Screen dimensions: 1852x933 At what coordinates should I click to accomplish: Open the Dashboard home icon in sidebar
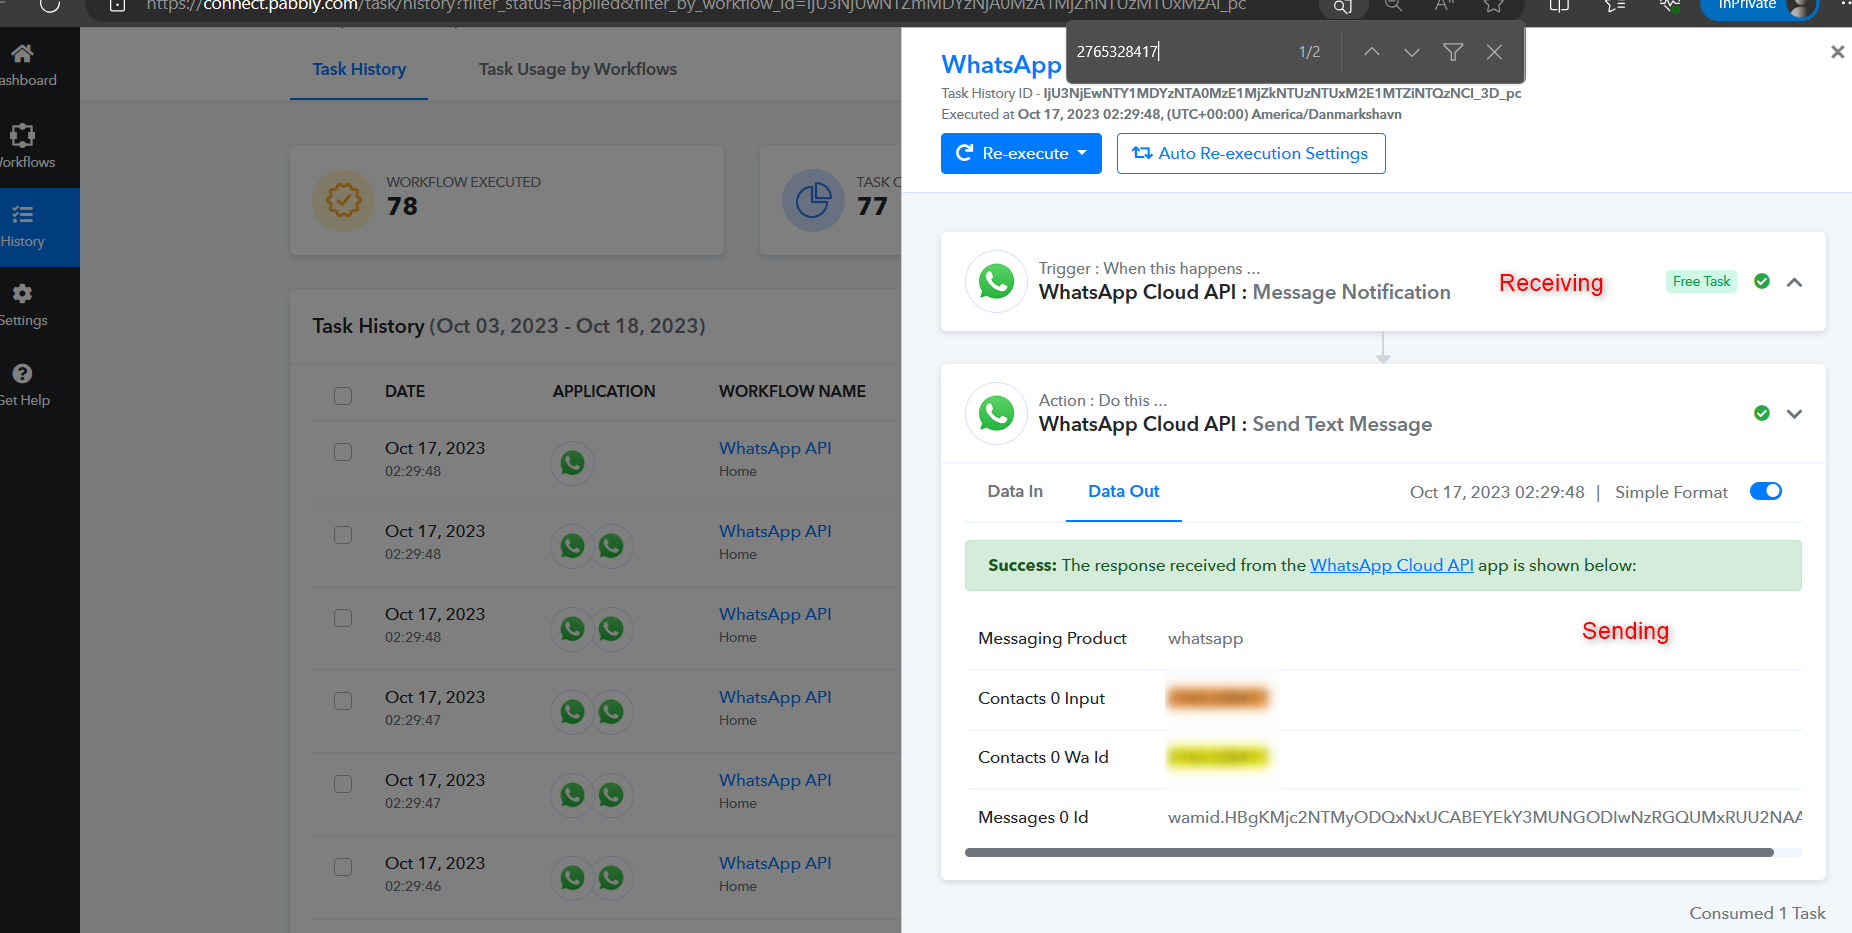22,55
